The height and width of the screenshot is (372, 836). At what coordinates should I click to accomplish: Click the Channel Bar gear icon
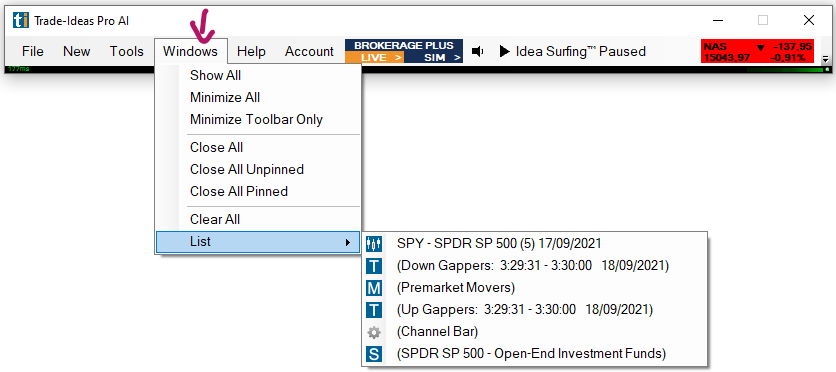[x=374, y=333]
